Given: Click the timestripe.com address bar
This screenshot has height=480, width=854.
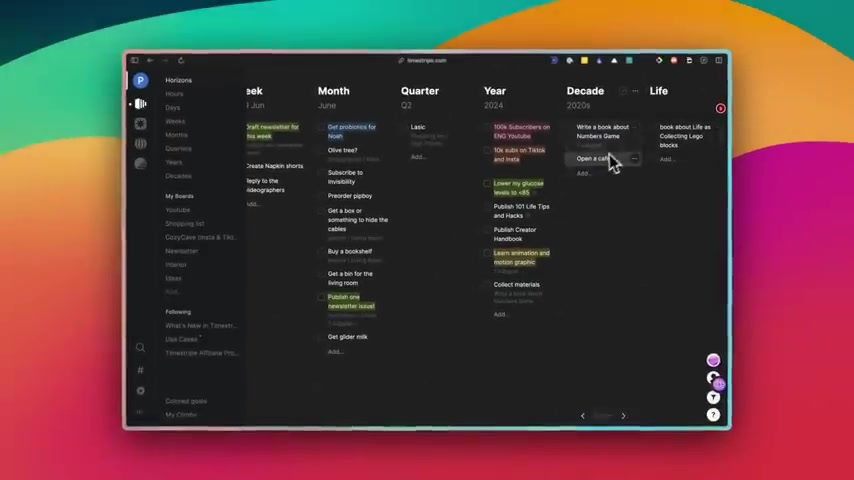Looking at the screenshot, I should pyautogui.click(x=427, y=60).
